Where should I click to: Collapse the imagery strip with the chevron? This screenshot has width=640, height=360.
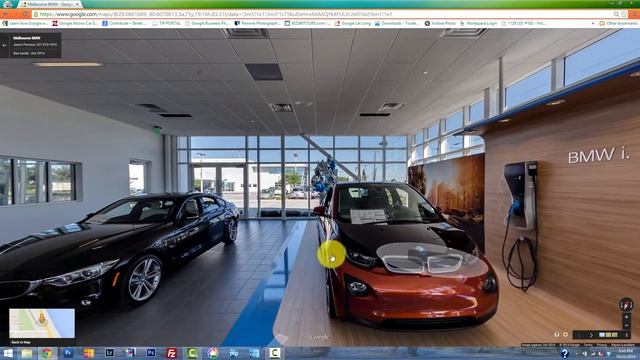click(x=627, y=335)
